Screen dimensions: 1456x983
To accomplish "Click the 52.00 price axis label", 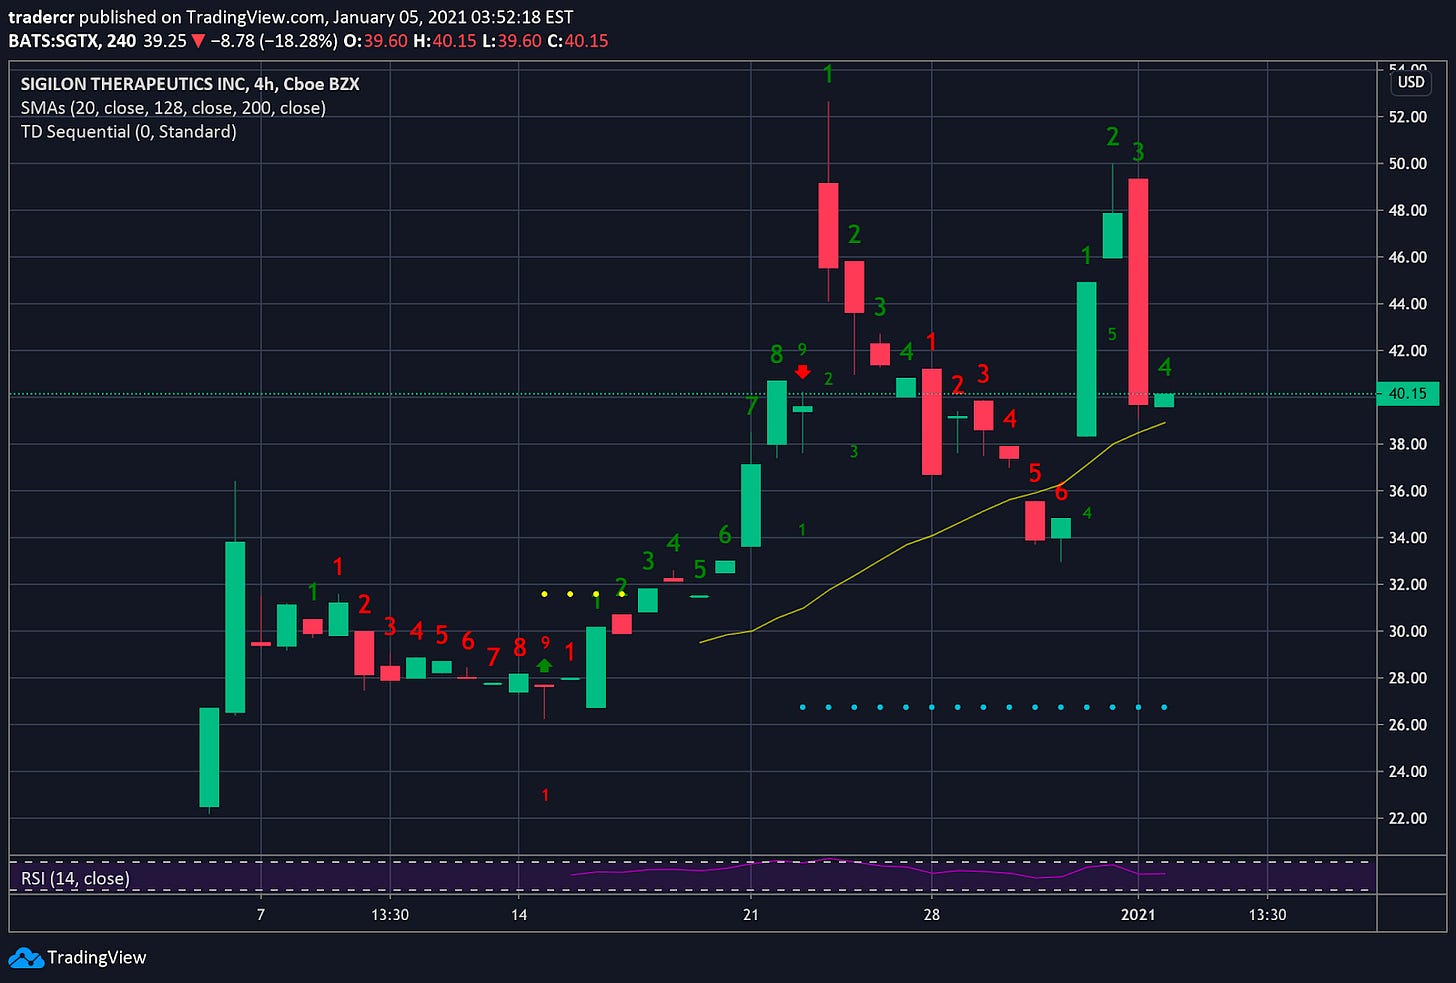I will click(1408, 117).
